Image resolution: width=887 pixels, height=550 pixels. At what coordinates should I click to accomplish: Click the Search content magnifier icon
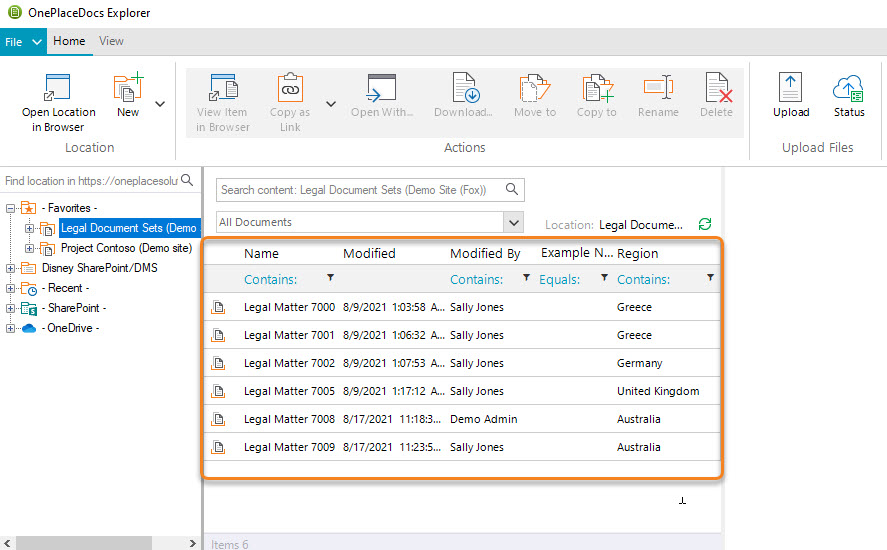(x=512, y=189)
